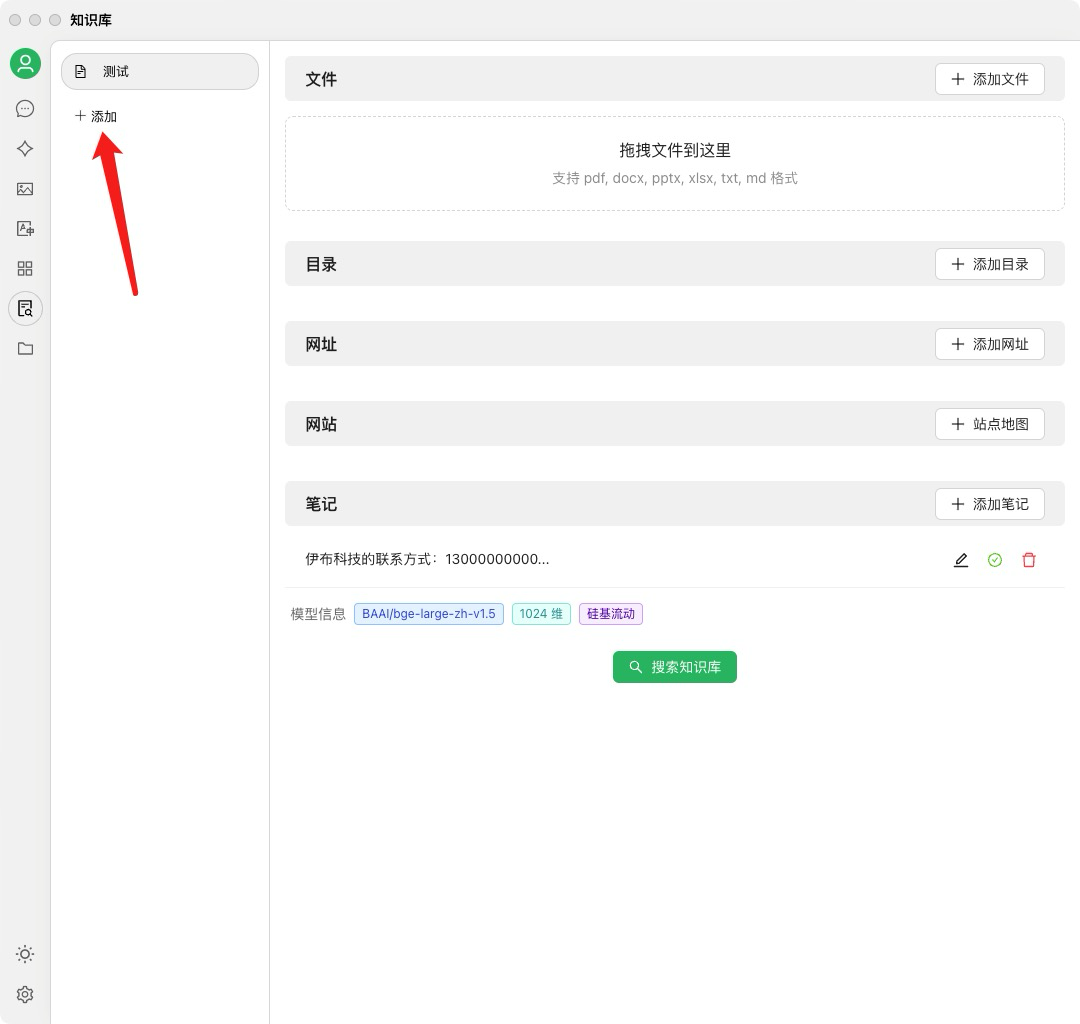
Task: Click the BAAI/bge-large-zh-v1.5 model tag
Action: coord(428,614)
